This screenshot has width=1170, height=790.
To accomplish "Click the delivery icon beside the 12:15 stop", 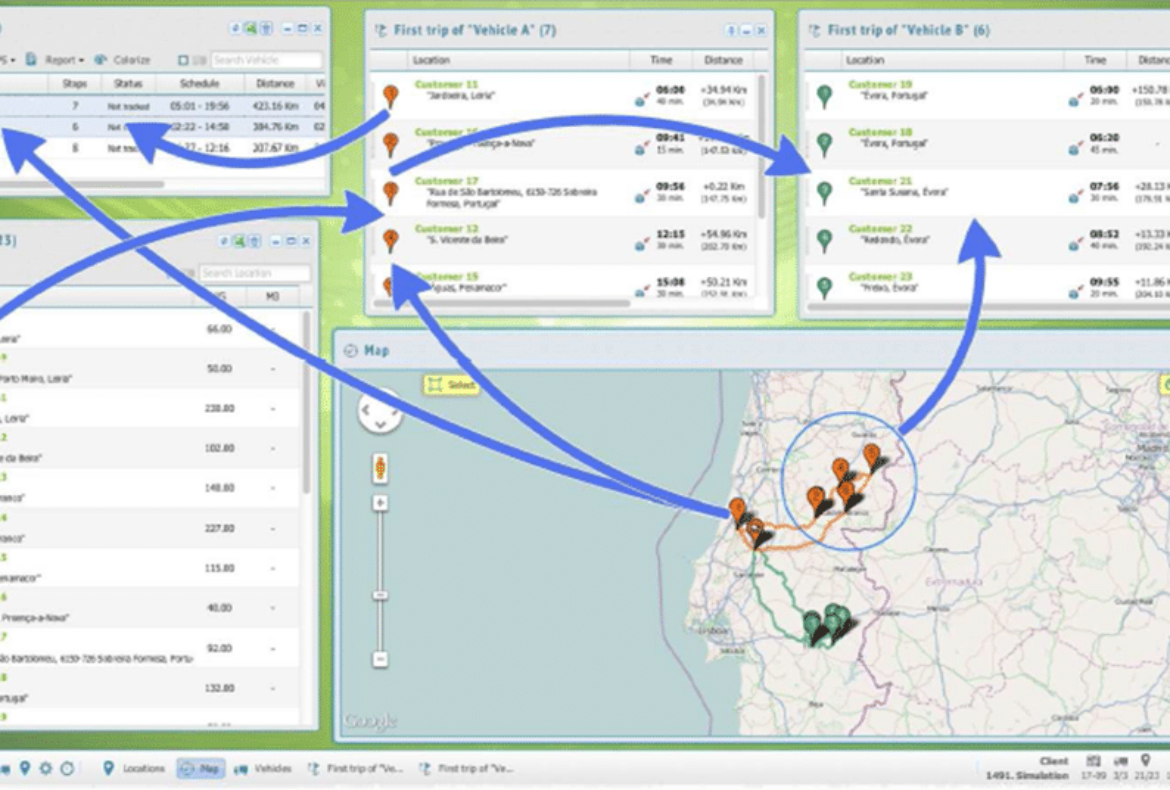I will coord(640,243).
